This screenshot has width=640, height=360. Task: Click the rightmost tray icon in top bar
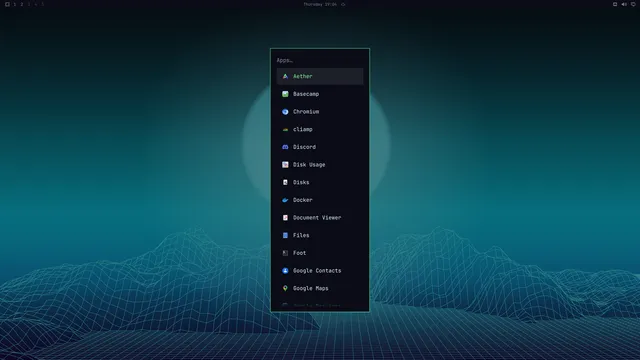pos(633,4)
